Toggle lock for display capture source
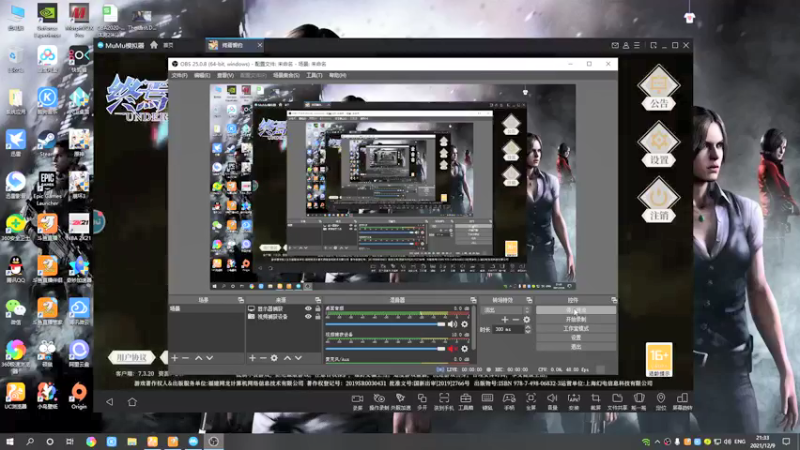The height and width of the screenshot is (450, 800). coord(318,309)
